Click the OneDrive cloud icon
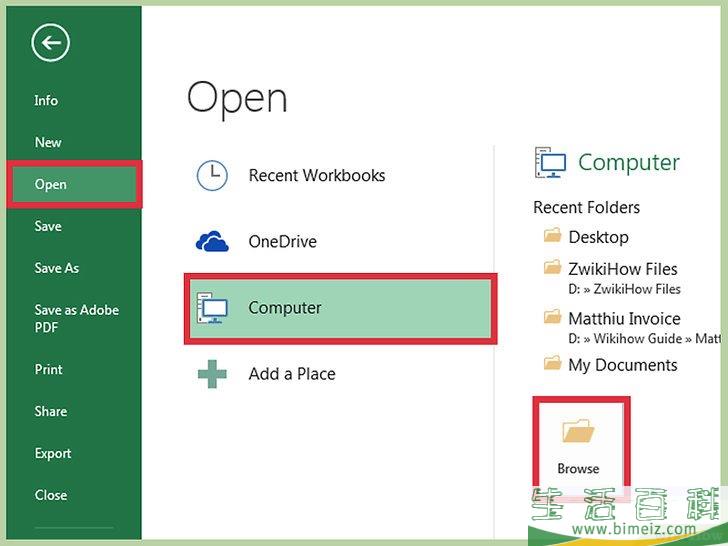The image size is (728, 546). pyautogui.click(x=212, y=241)
